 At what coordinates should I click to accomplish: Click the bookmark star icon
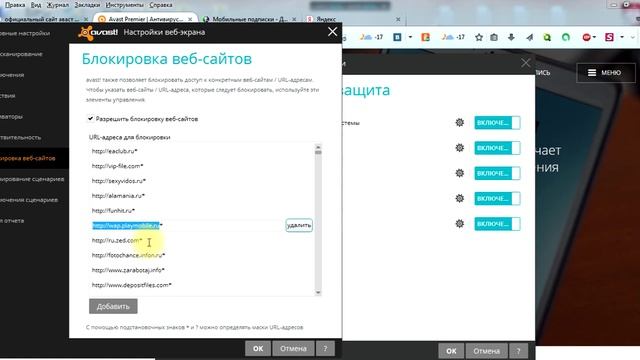pyautogui.click(x=479, y=38)
